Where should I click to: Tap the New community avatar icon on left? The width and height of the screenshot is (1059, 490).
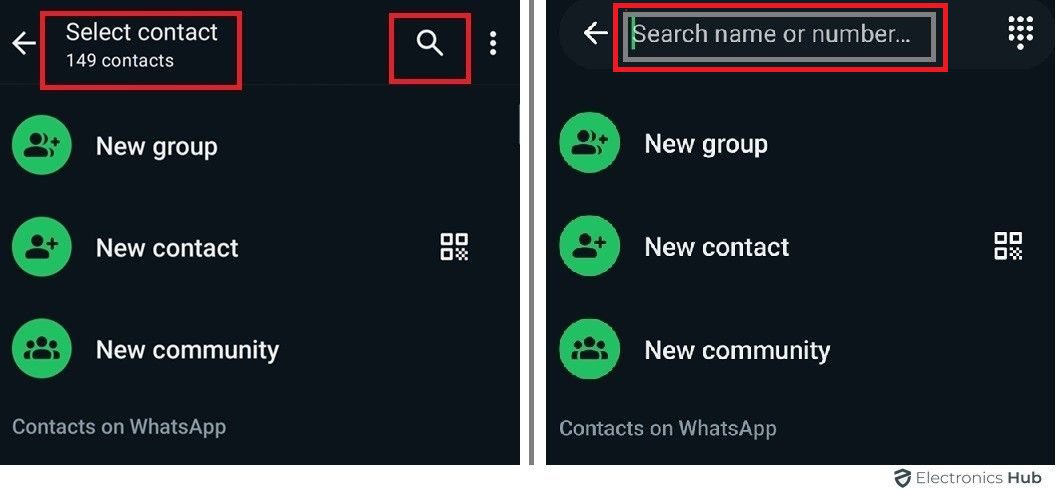click(42, 349)
